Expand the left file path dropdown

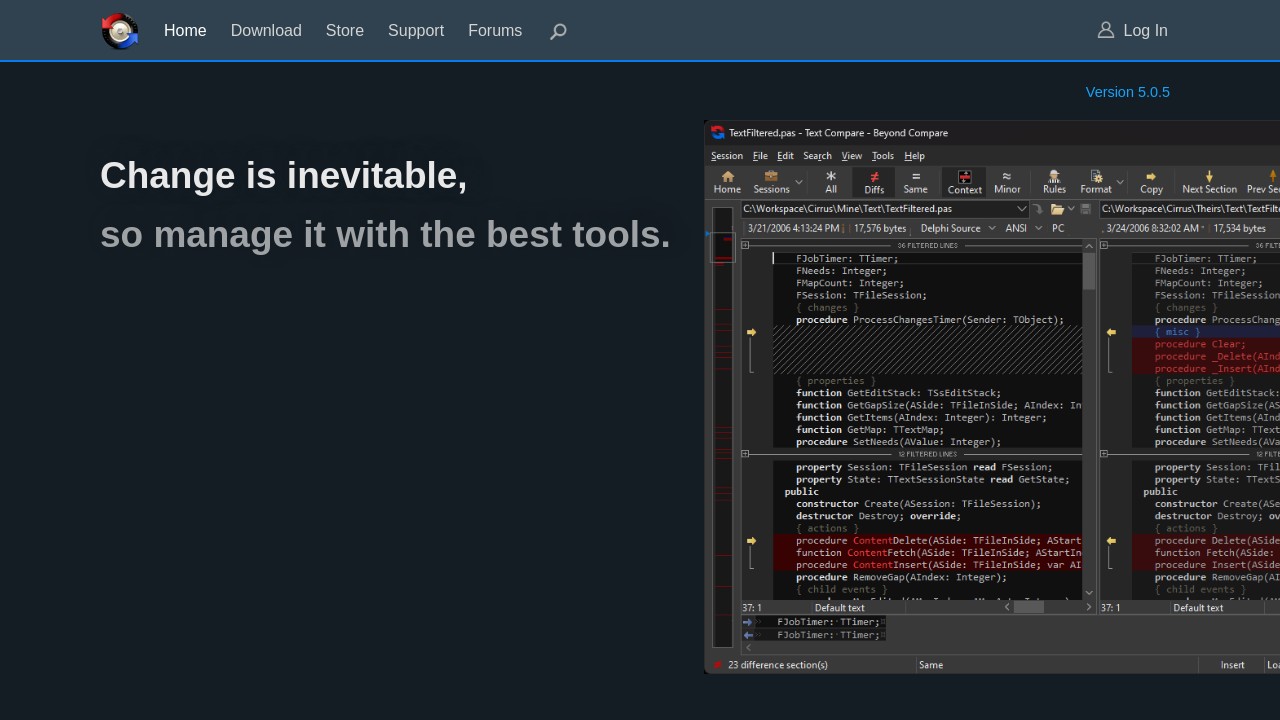(1022, 209)
